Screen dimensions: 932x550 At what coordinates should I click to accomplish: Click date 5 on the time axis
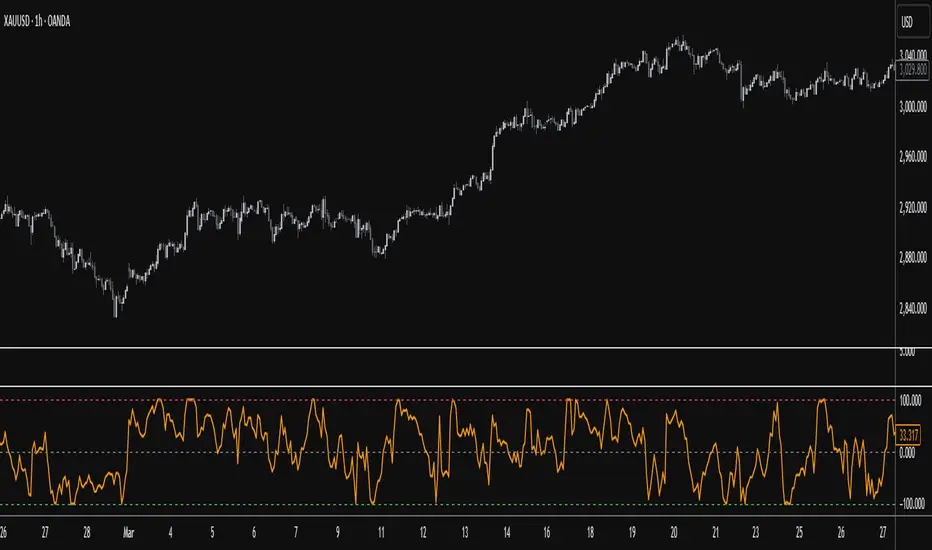(212, 533)
